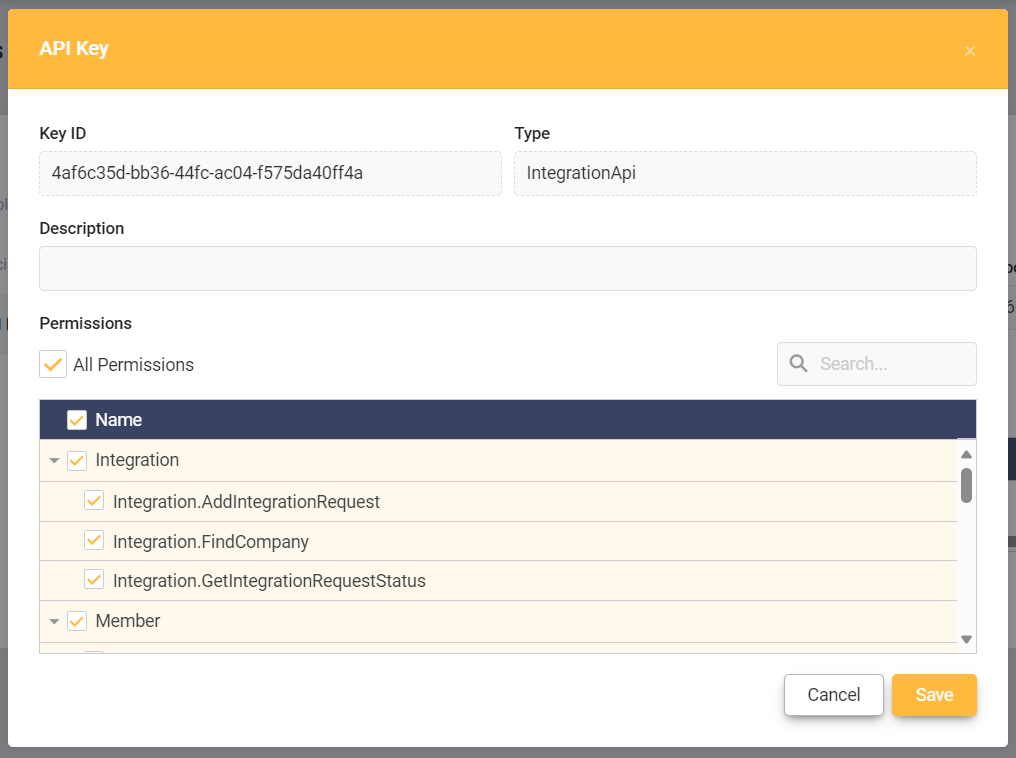Uncheck Integration.AddIntegrationRequest permission
Image resolution: width=1016 pixels, height=758 pixels.
tap(93, 501)
